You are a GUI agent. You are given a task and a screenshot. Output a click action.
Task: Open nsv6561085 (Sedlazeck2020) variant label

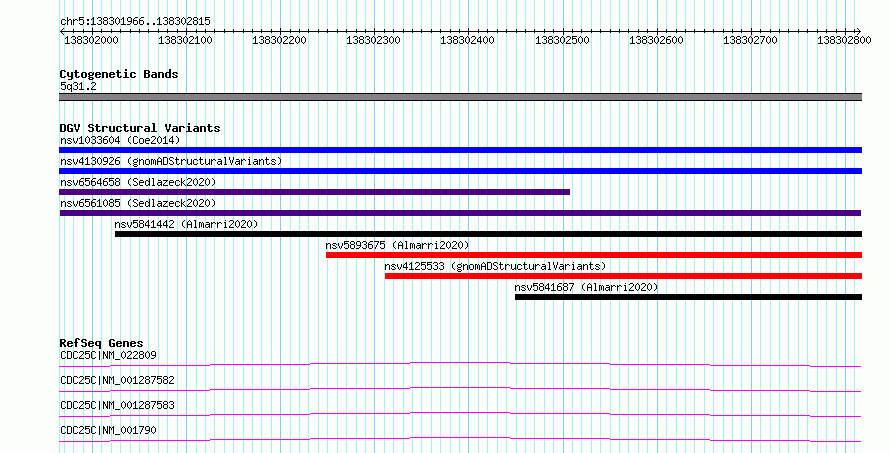[138, 203]
